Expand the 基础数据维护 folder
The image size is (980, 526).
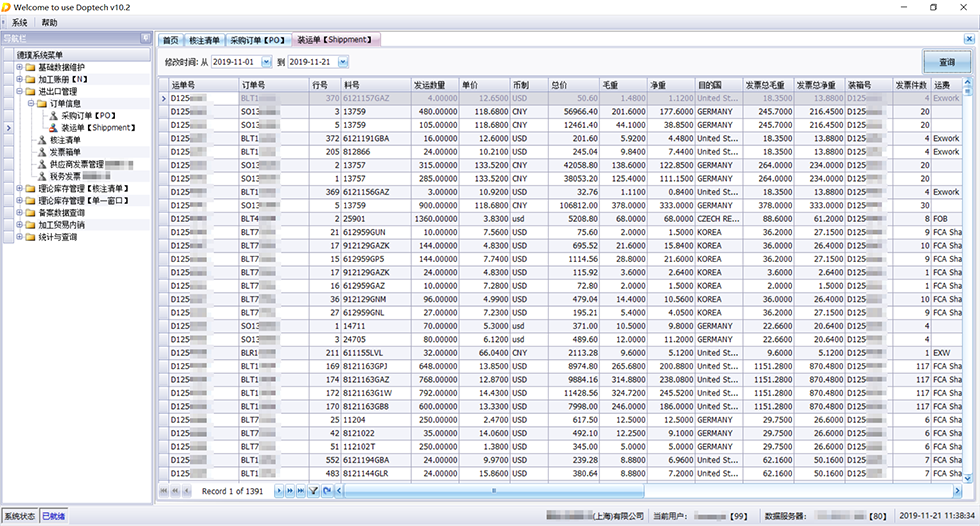coord(19,67)
